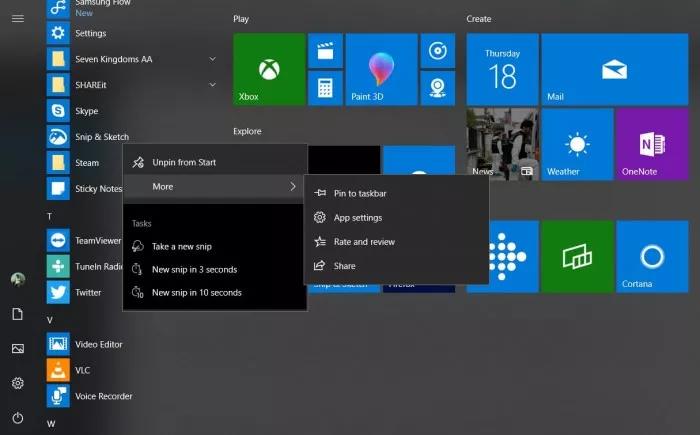Open Pictures from the Start rail
Viewport: 700px width, 435px height.
coord(18,348)
